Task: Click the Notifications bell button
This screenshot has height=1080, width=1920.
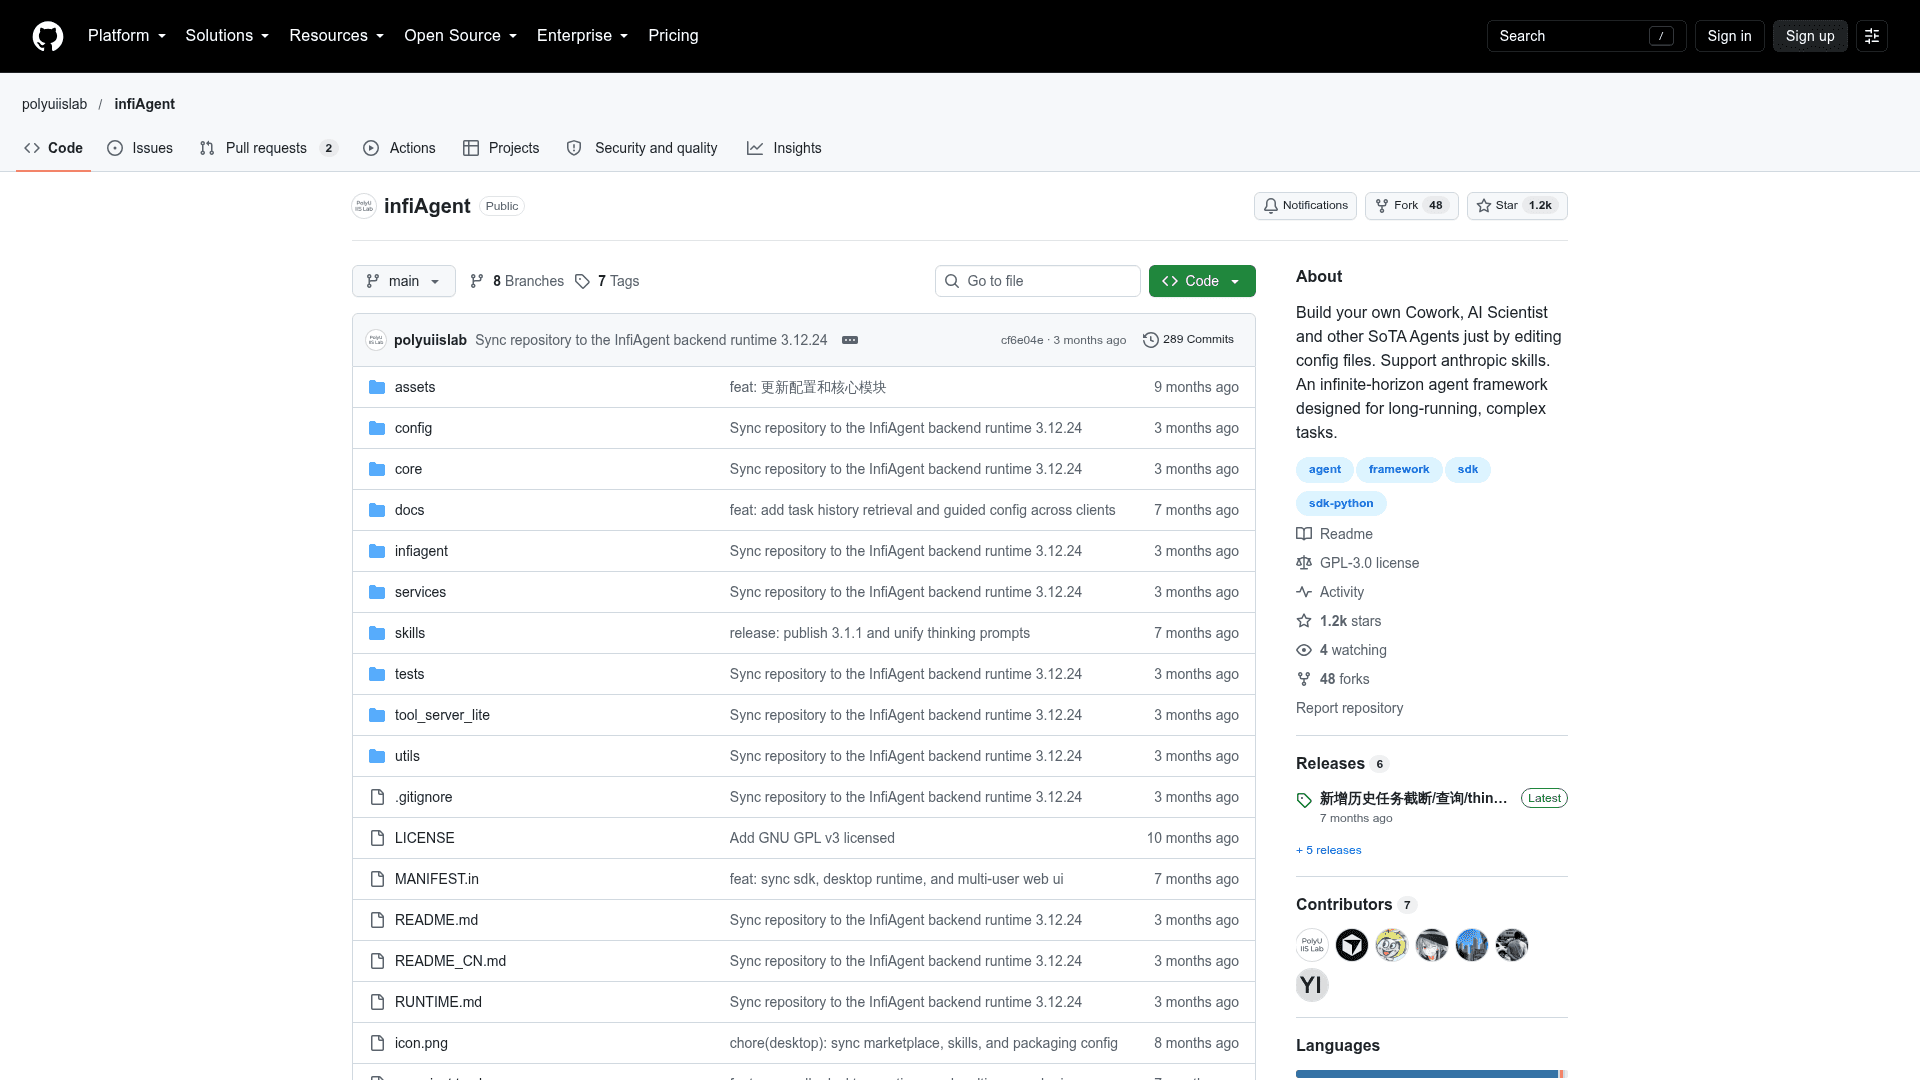Action: (x=1305, y=206)
